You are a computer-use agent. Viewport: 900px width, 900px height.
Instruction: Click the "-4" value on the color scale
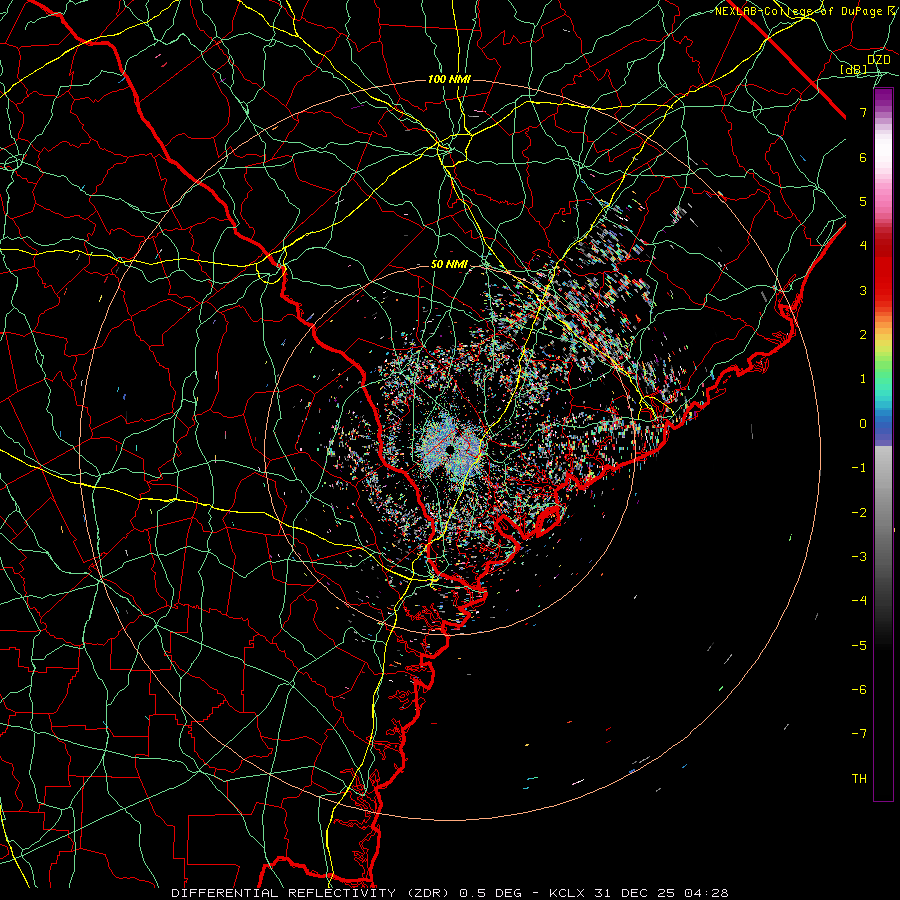coord(859,601)
